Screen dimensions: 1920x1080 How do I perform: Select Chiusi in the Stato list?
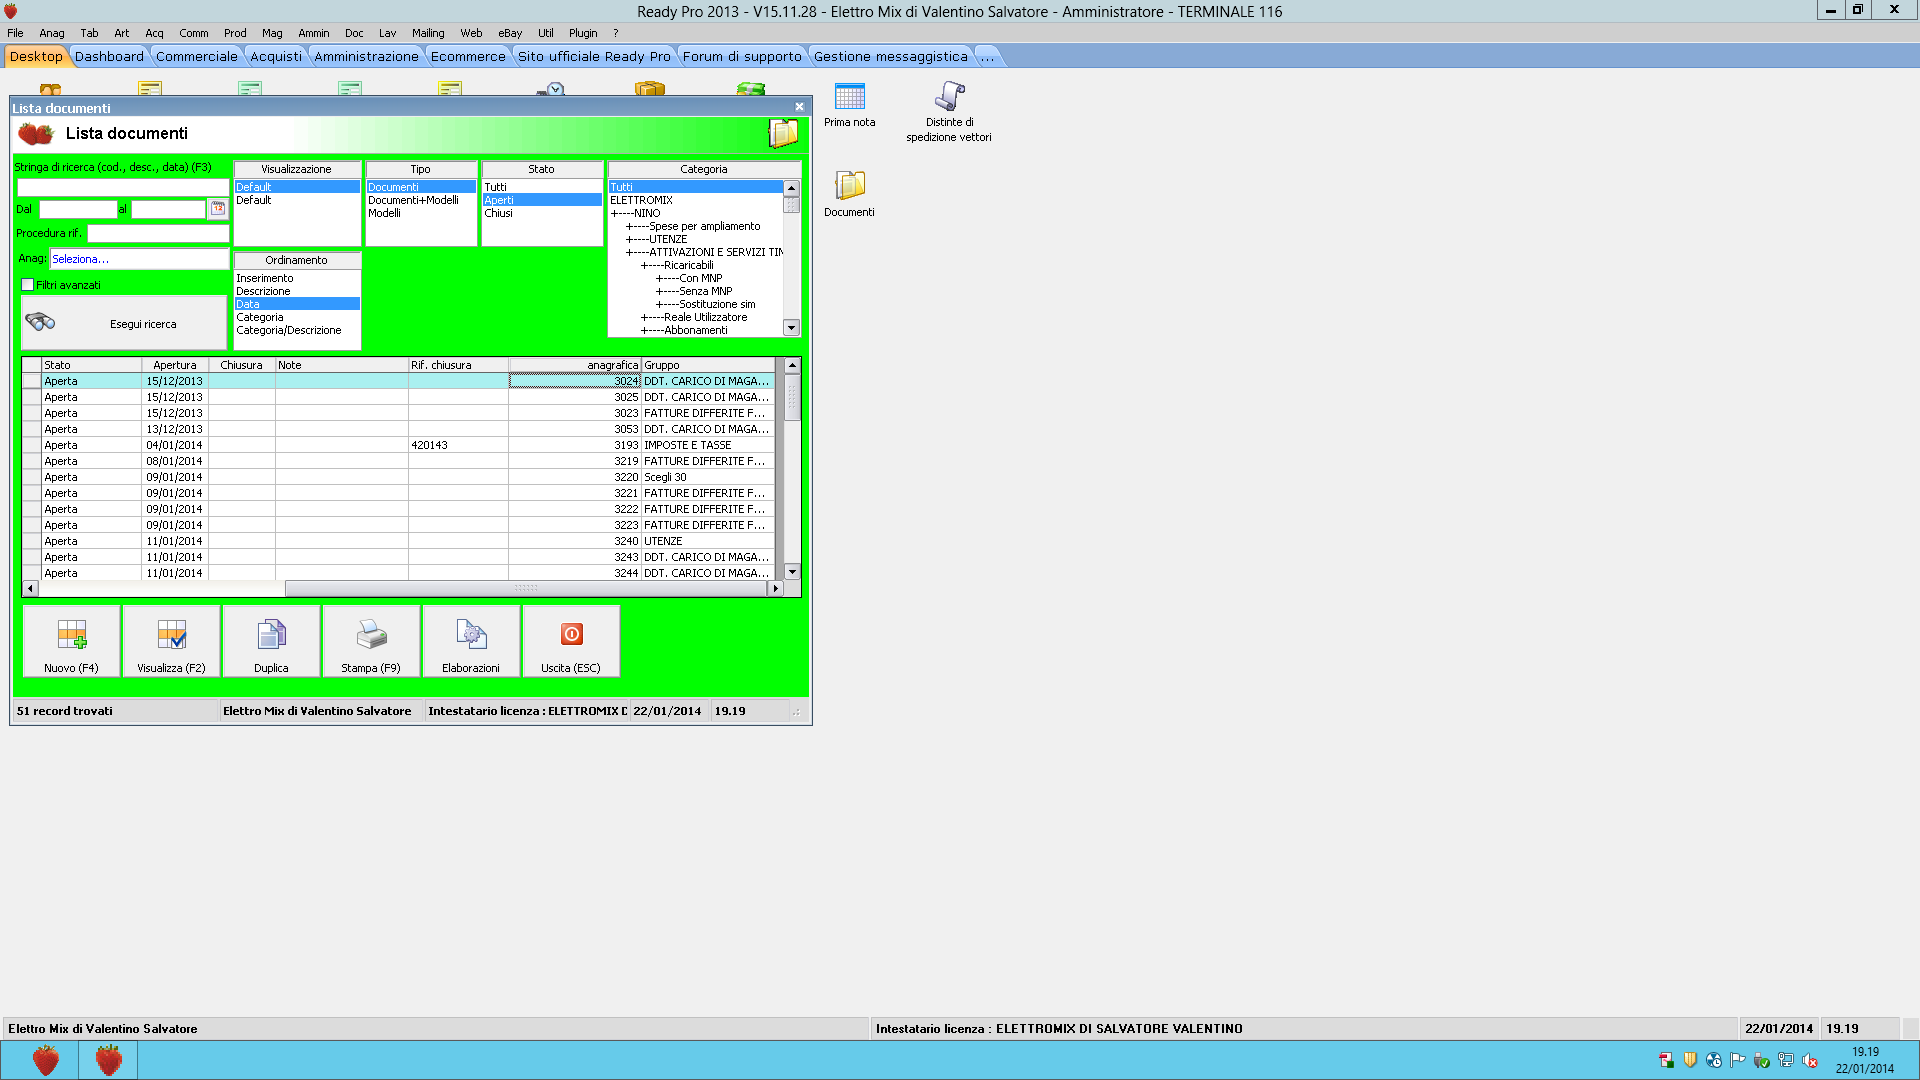(542, 213)
